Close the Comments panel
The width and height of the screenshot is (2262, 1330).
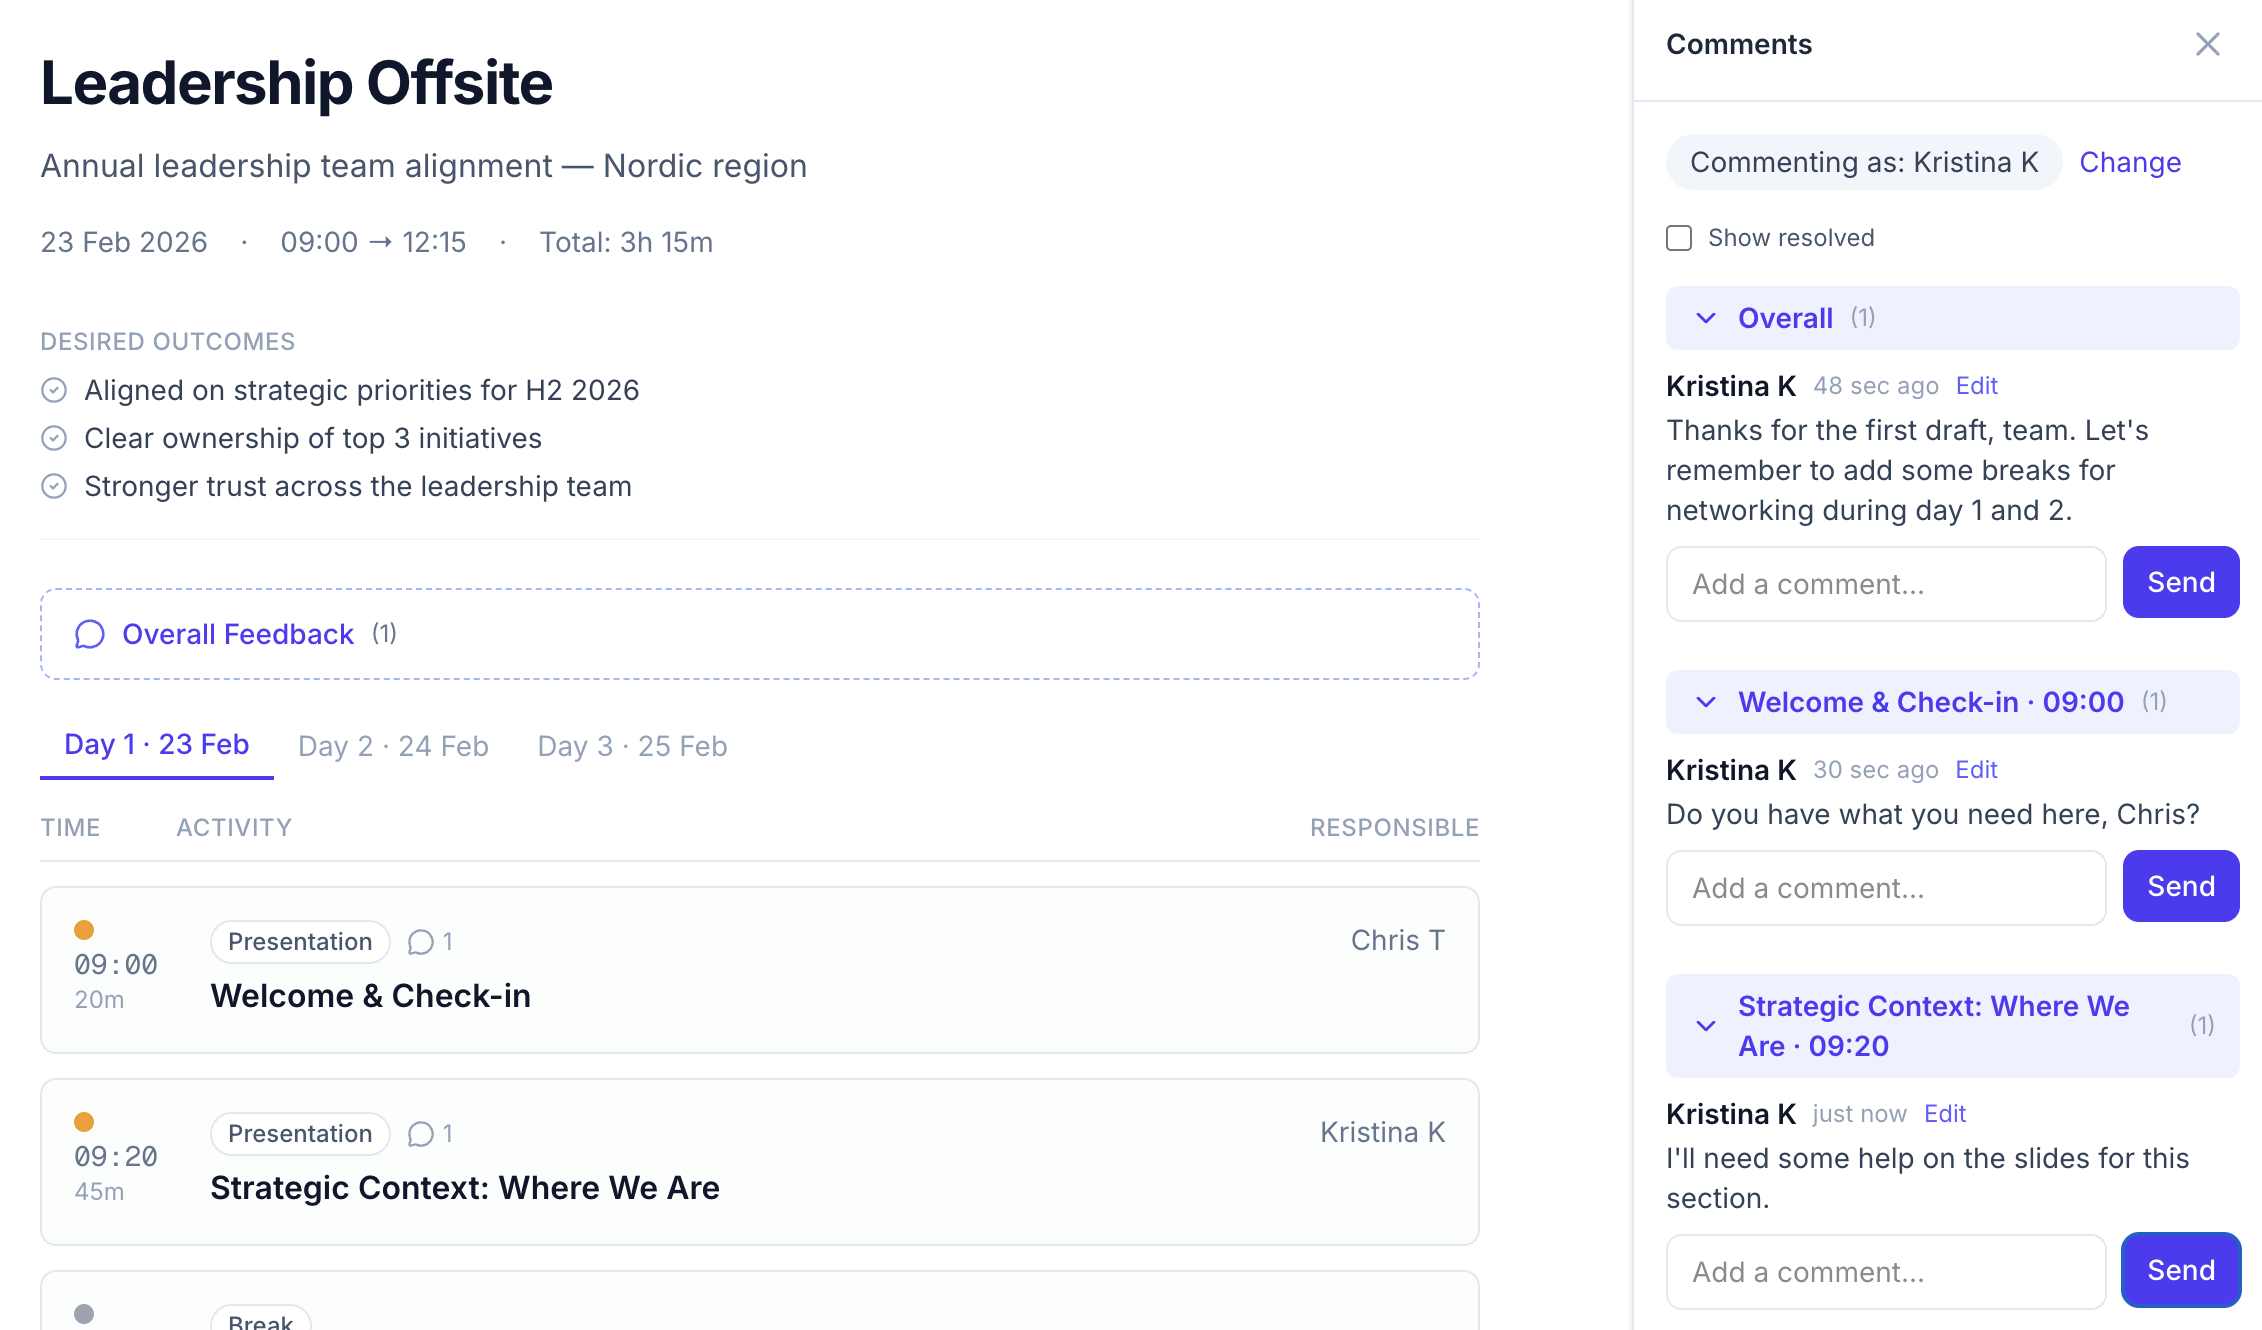point(2207,44)
